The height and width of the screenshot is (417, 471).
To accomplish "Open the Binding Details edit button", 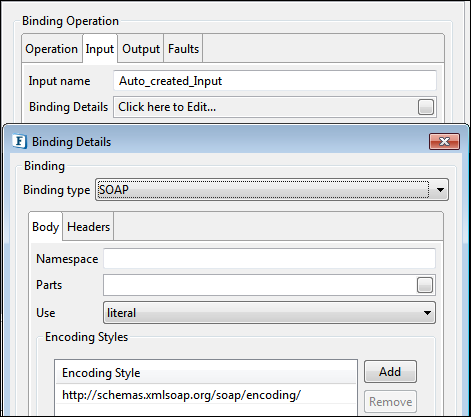I will pyautogui.click(x=426, y=107).
